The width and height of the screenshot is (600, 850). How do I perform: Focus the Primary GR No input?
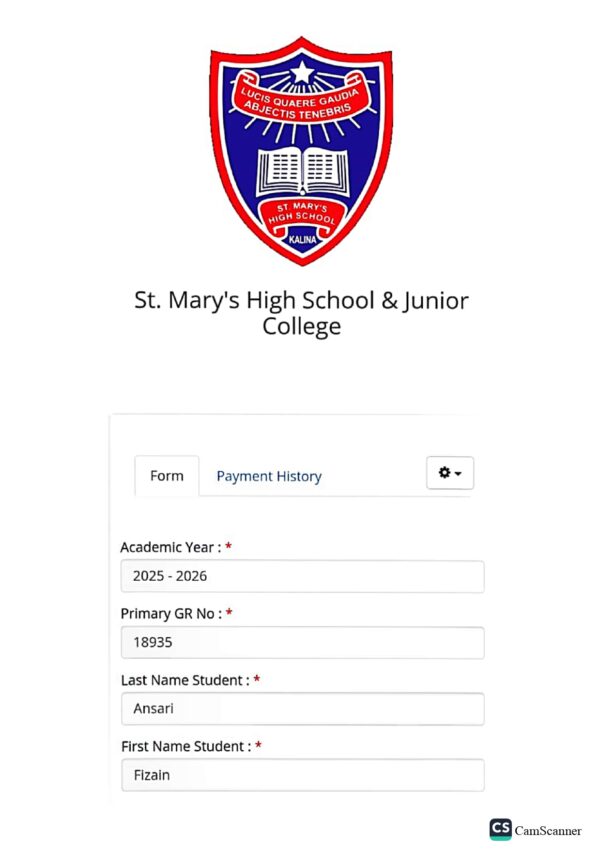[x=302, y=642]
